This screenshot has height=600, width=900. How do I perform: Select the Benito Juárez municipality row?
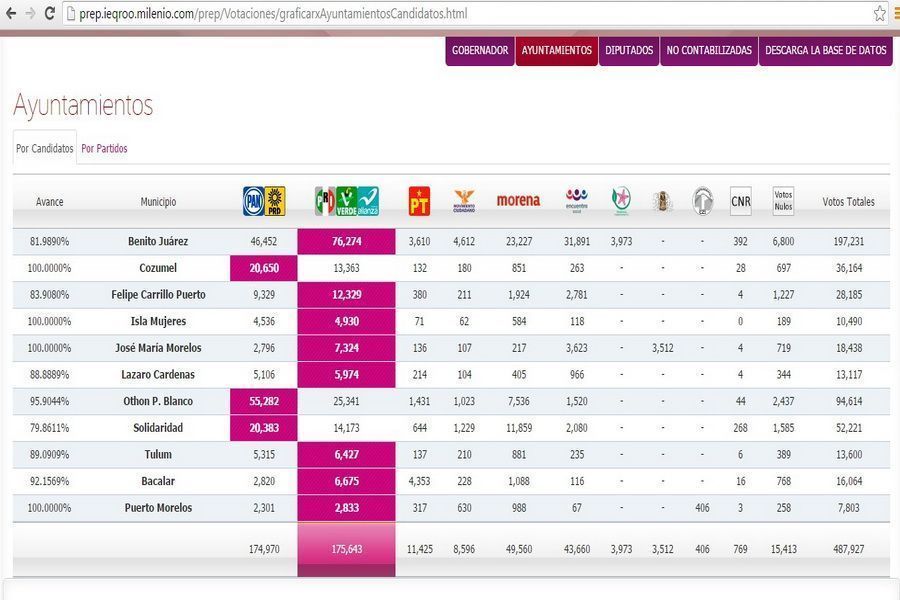click(451, 241)
